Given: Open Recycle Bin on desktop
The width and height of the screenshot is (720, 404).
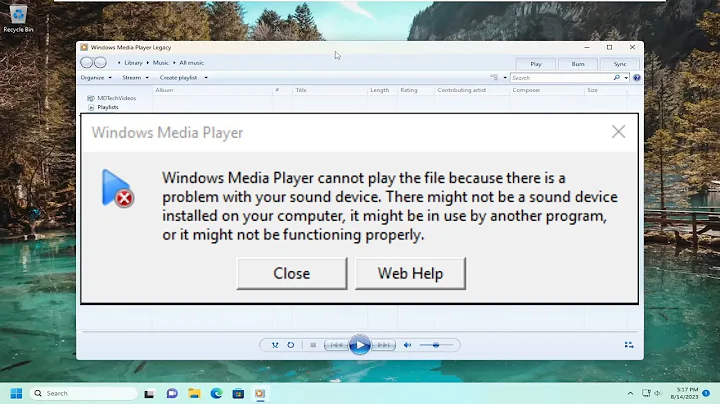Looking at the screenshot, I should click(18, 18).
